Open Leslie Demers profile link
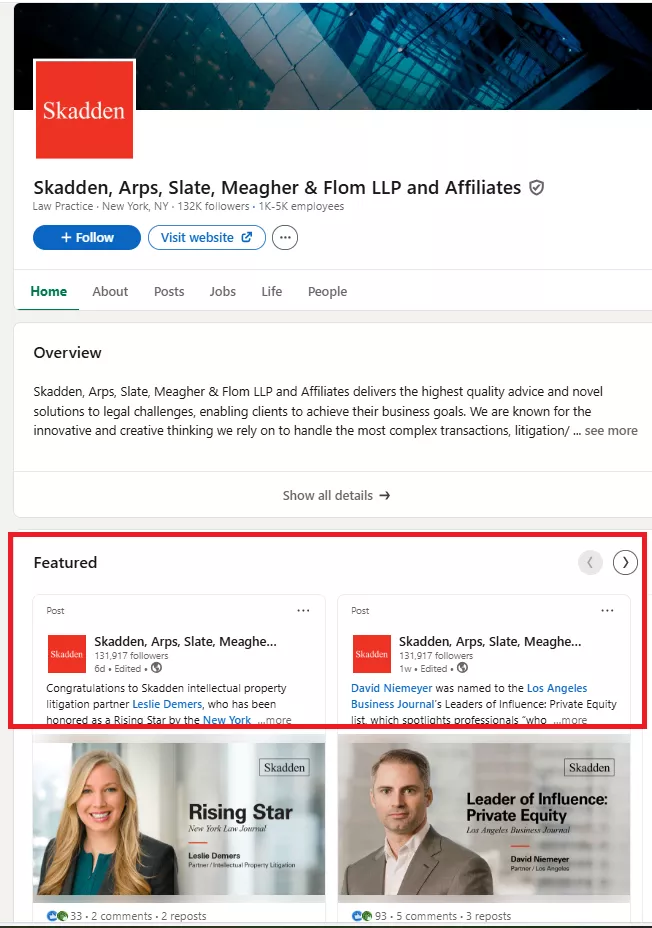Screen dimensions: 652x928 pos(167,704)
